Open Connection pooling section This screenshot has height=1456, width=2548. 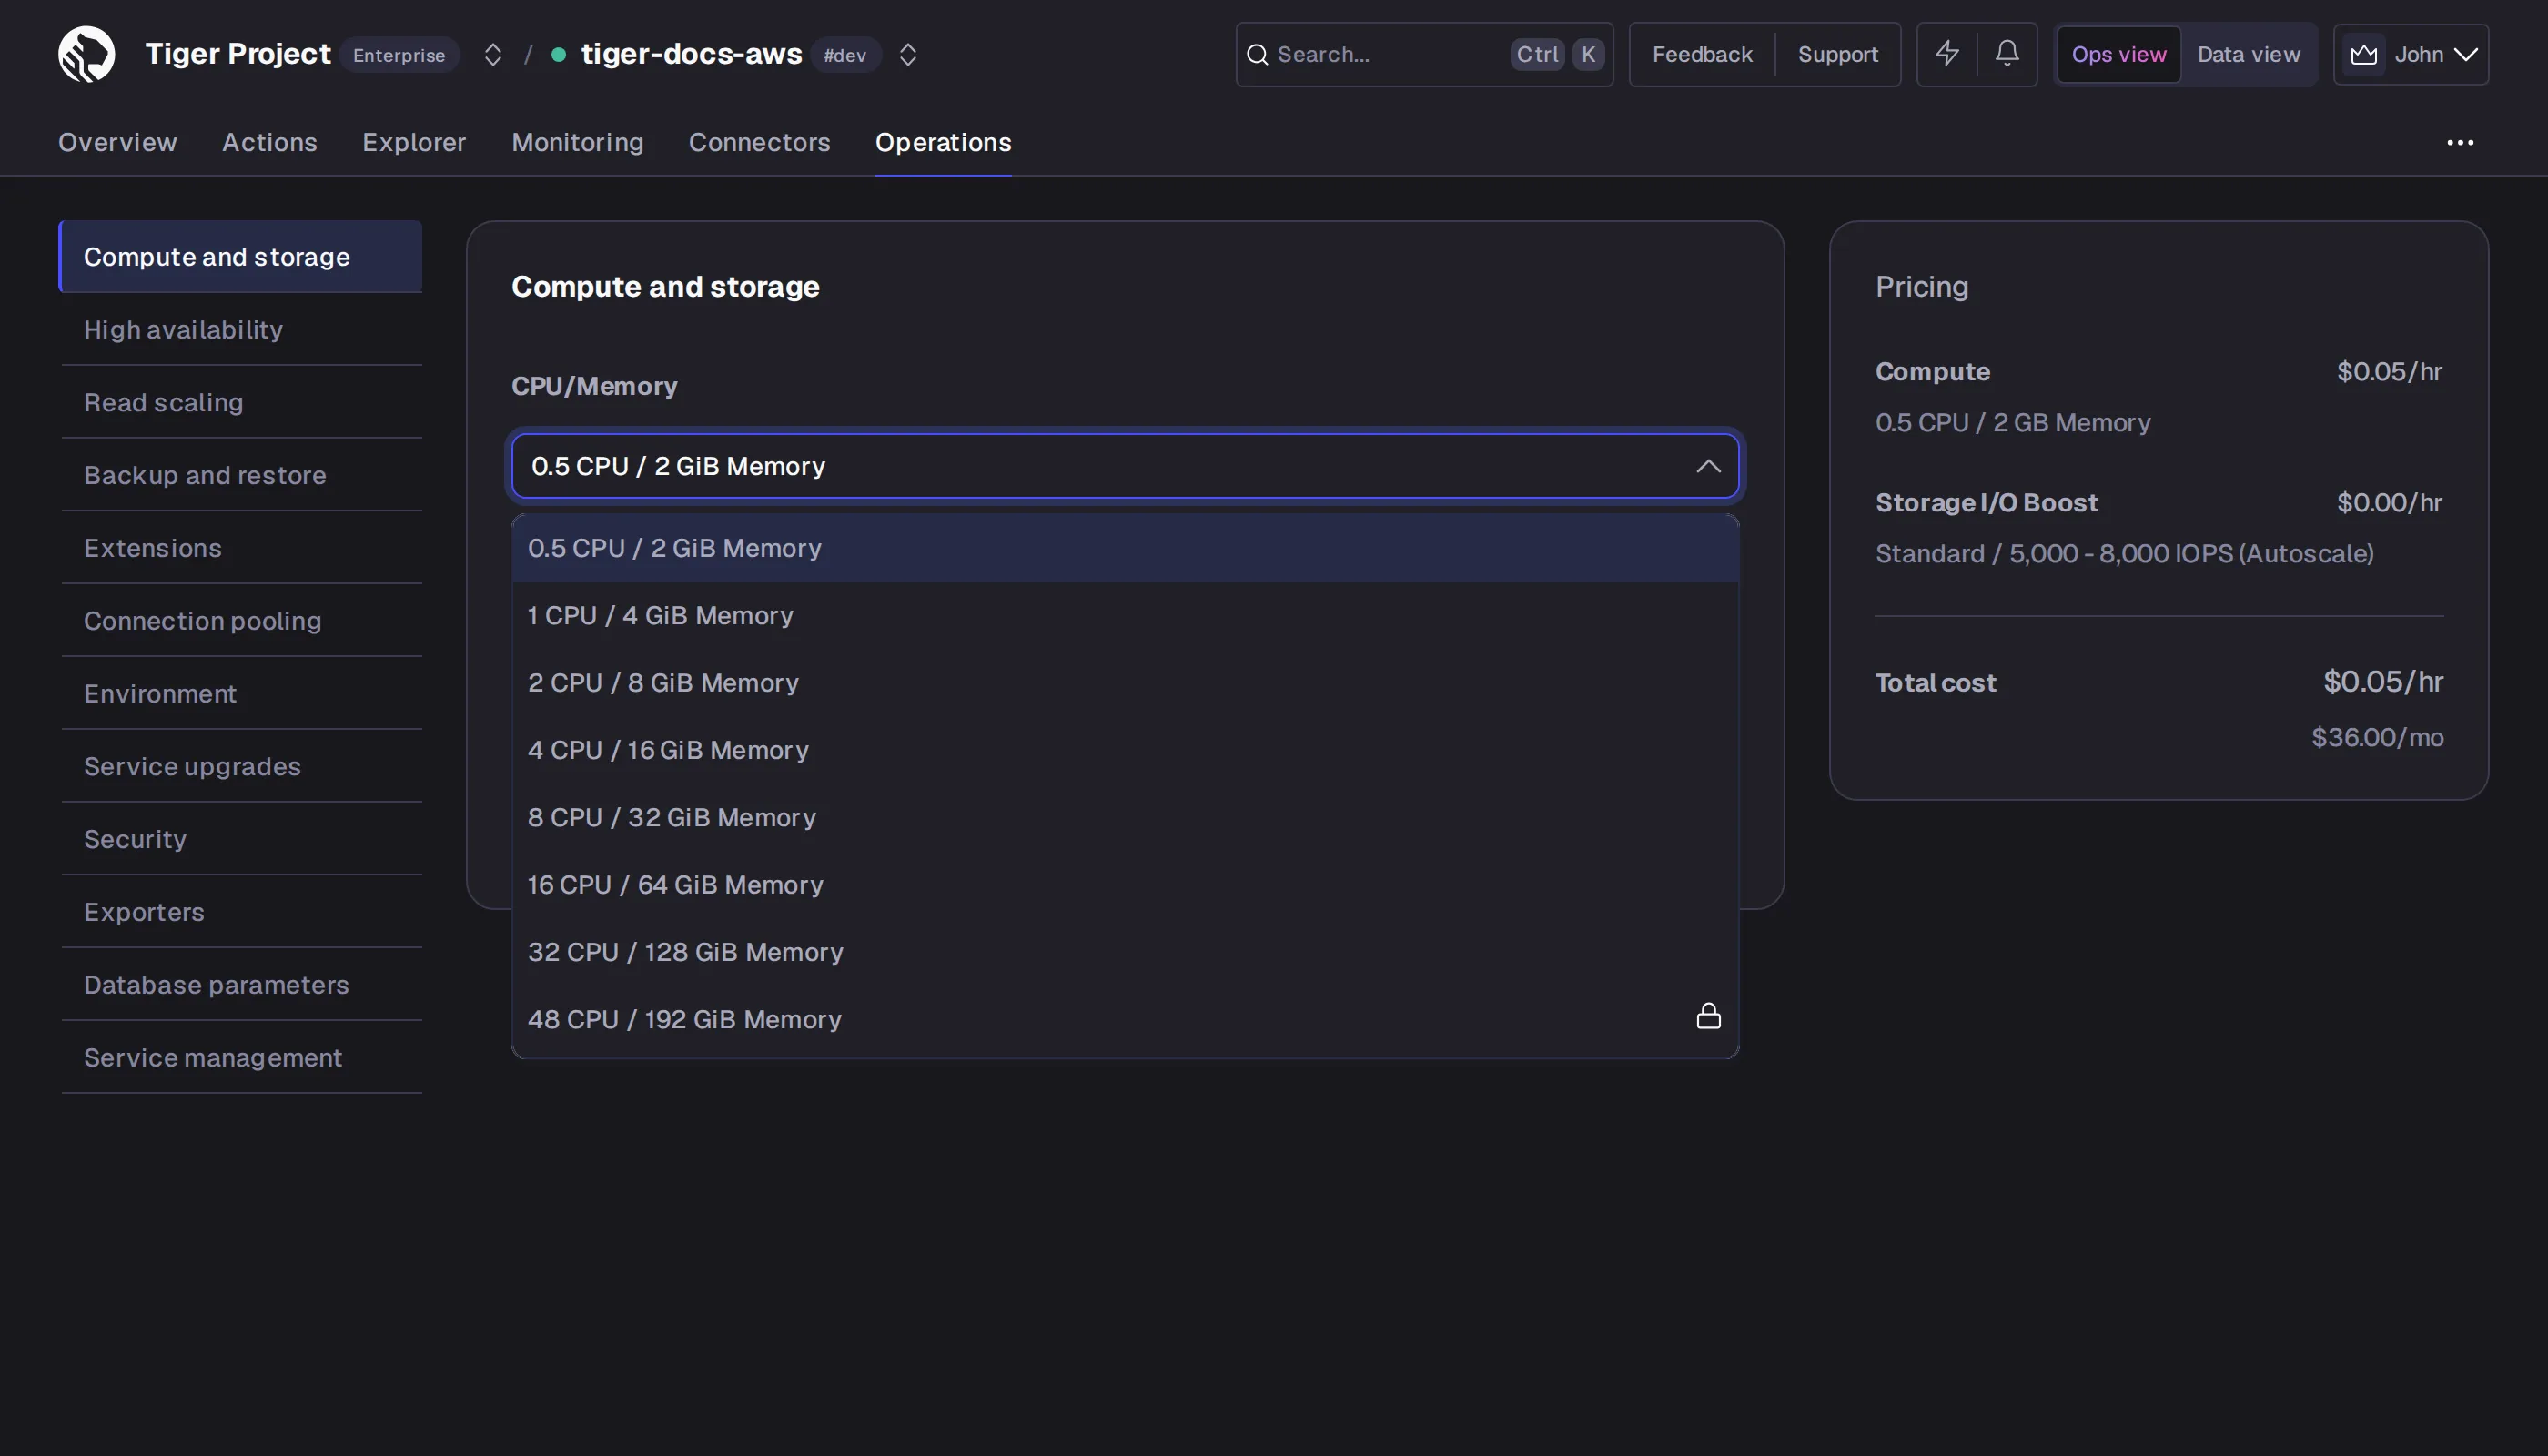[241, 621]
